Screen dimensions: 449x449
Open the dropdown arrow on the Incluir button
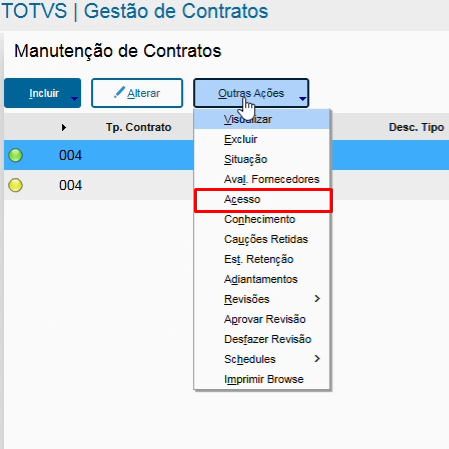(75, 99)
